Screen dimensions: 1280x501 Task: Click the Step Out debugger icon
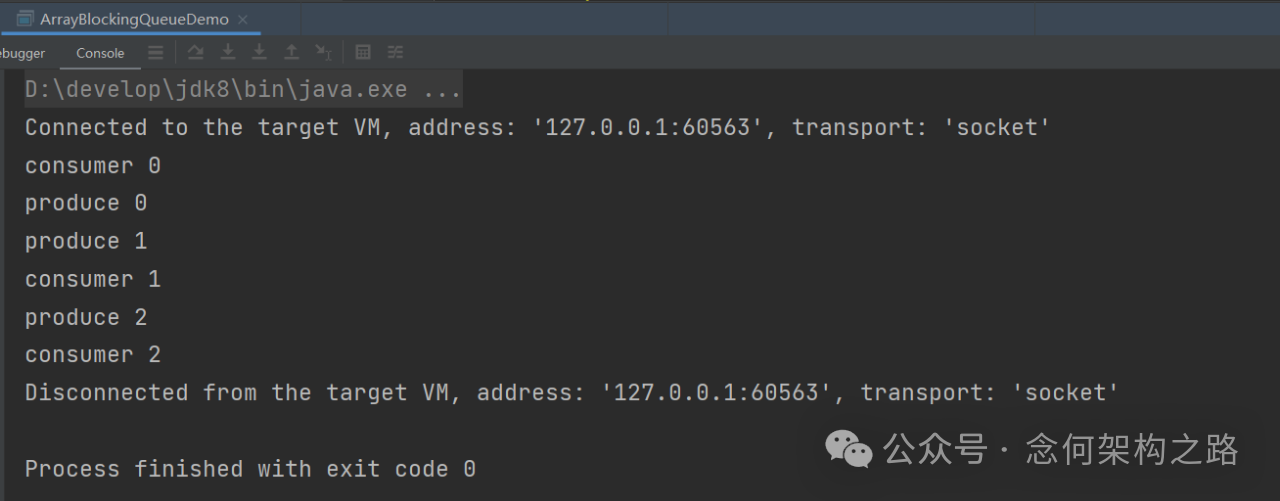tap(291, 53)
